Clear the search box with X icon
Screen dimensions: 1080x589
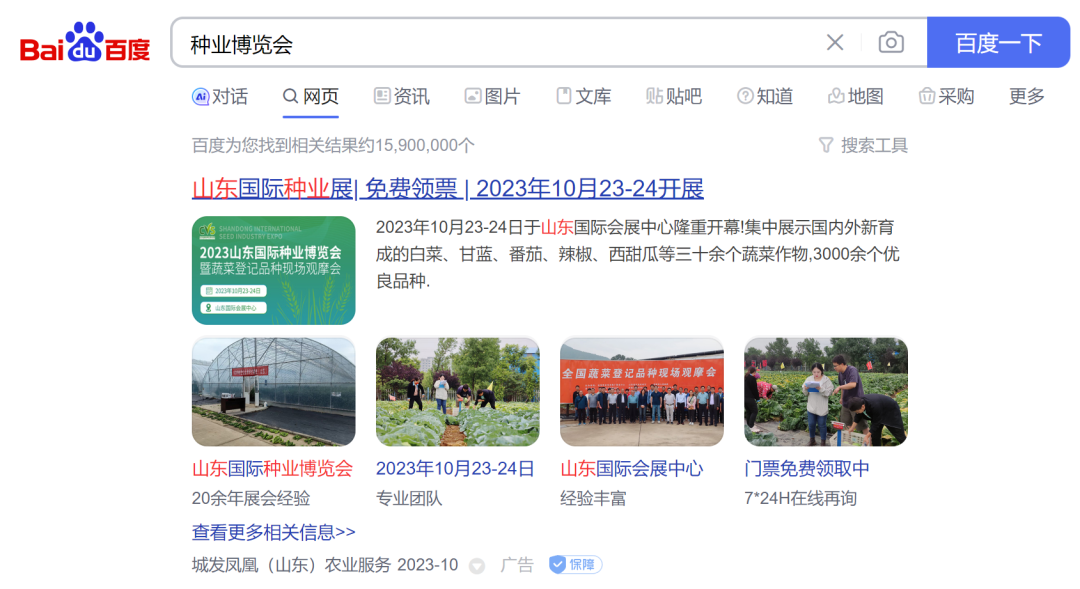pos(835,43)
